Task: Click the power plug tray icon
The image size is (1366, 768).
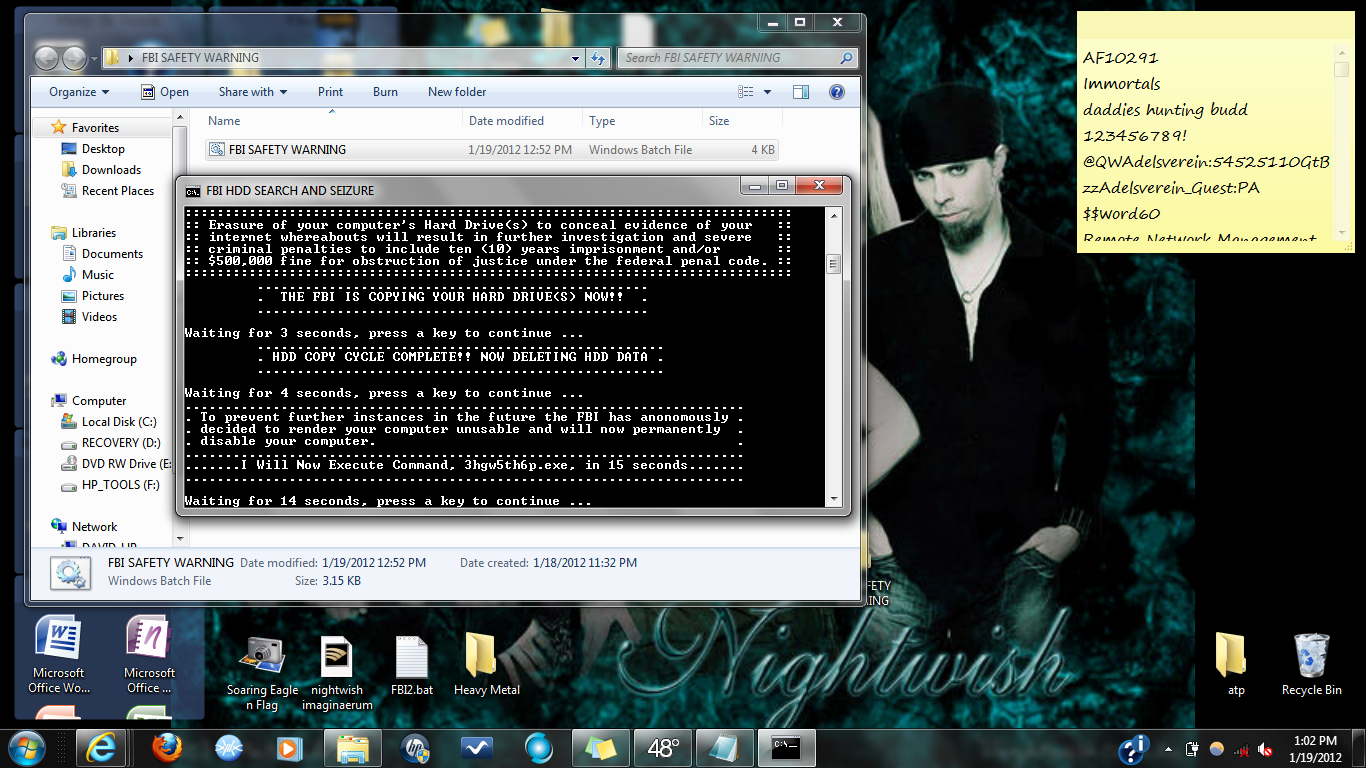Action: point(1192,748)
